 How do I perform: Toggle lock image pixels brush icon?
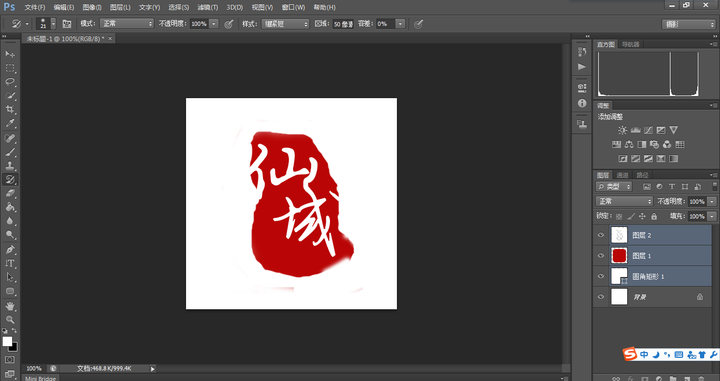point(631,216)
